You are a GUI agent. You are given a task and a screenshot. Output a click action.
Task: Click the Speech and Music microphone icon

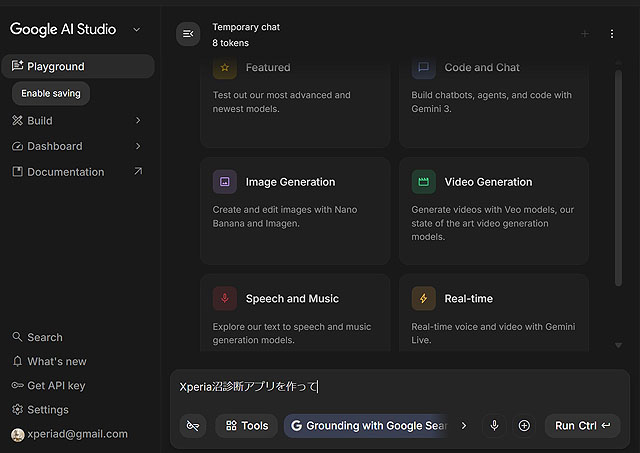pos(225,298)
